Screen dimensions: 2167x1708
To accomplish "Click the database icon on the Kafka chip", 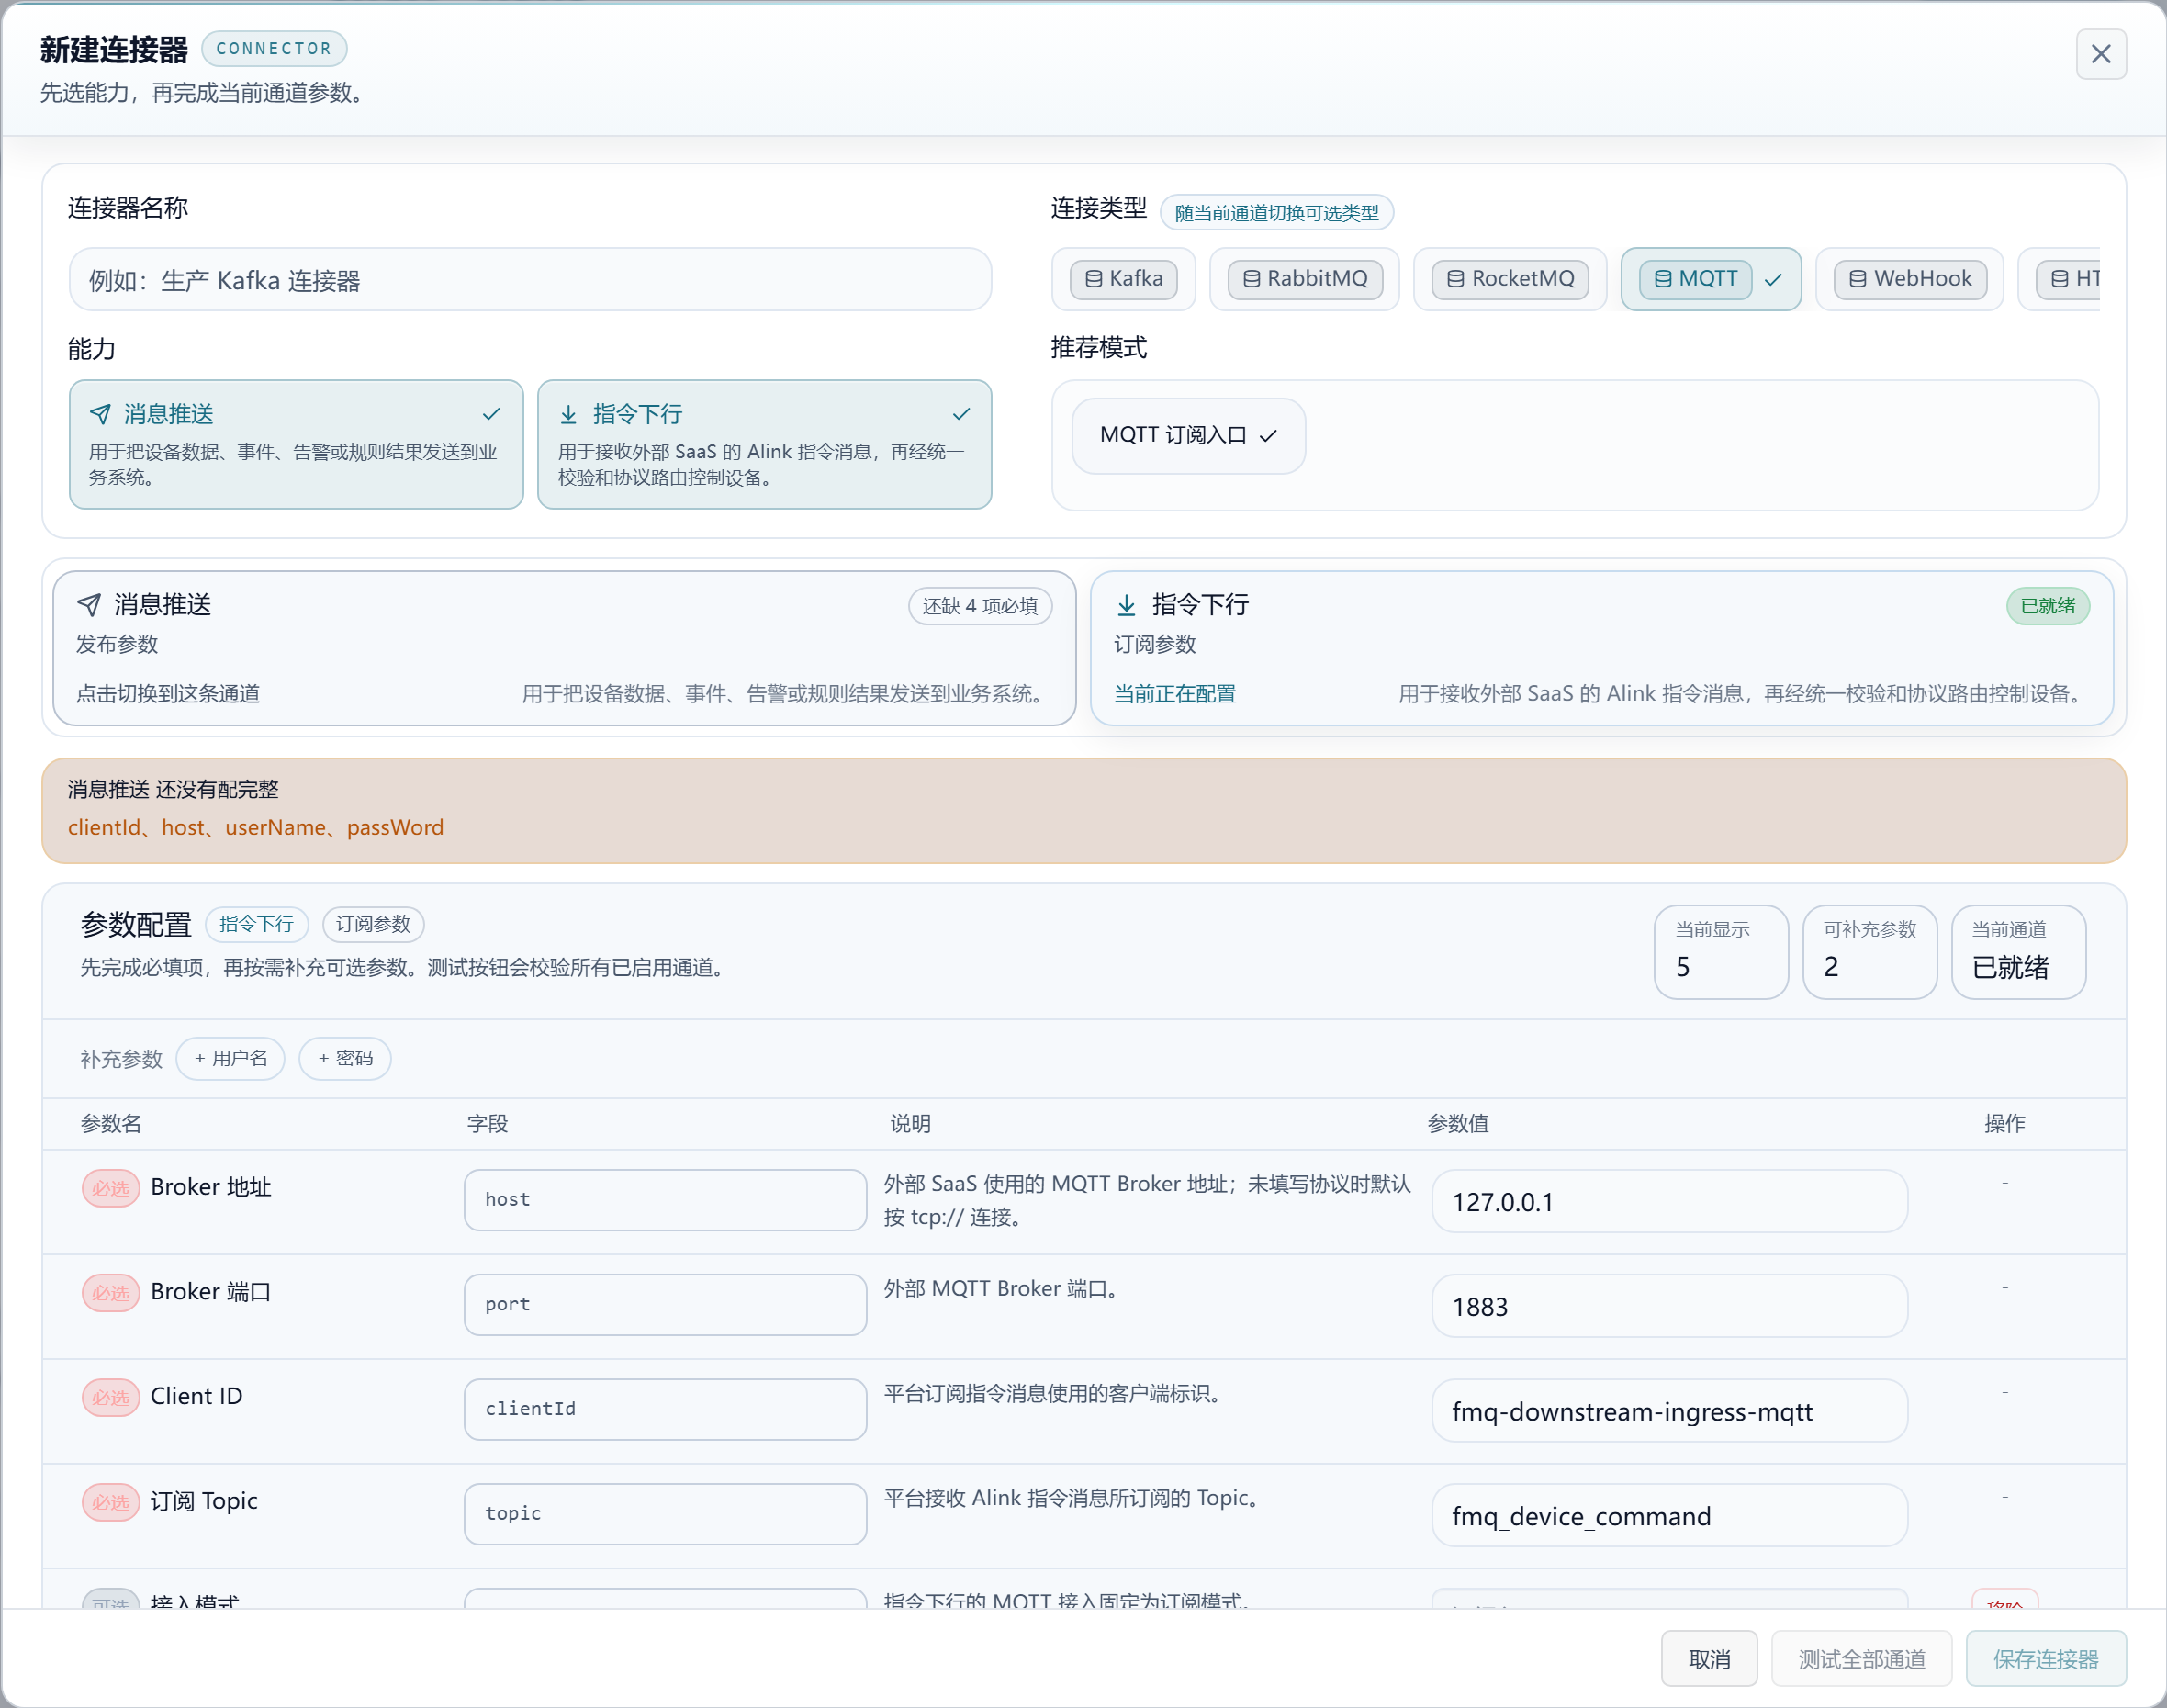I will tap(1094, 279).
